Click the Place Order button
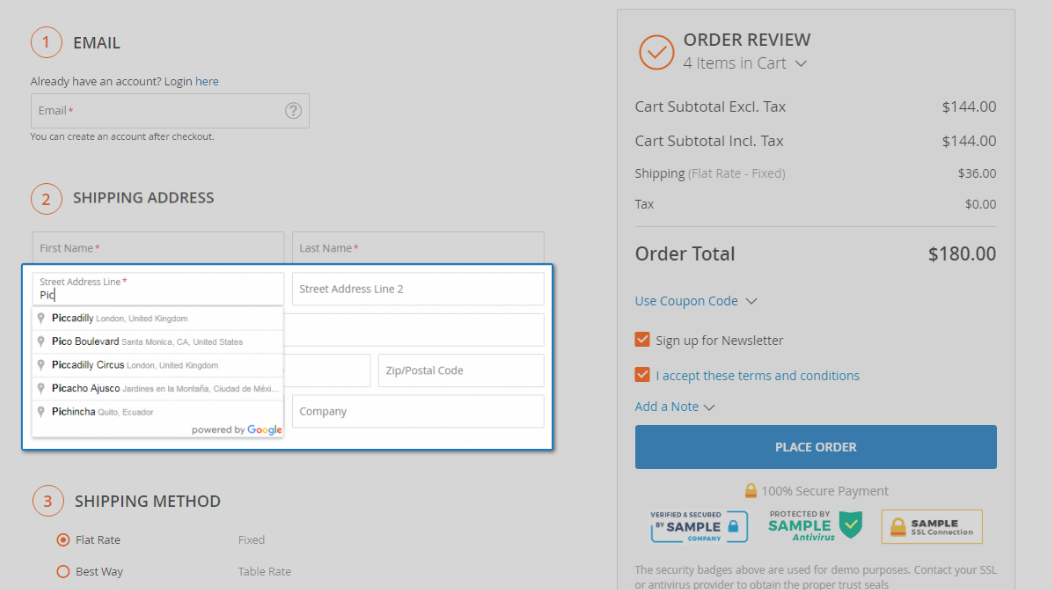The width and height of the screenshot is (1052, 590). coord(815,447)
